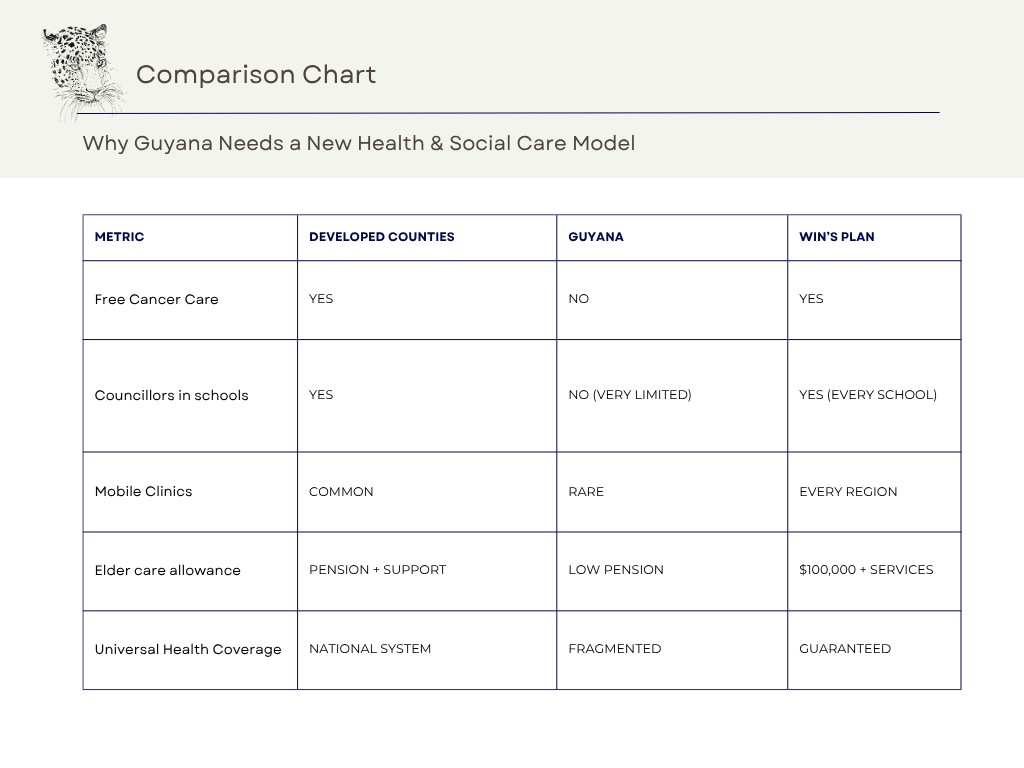1024x768 pixels.
Task: Select the subtitle about Guyana's care model
Action: tap(358, 143)
